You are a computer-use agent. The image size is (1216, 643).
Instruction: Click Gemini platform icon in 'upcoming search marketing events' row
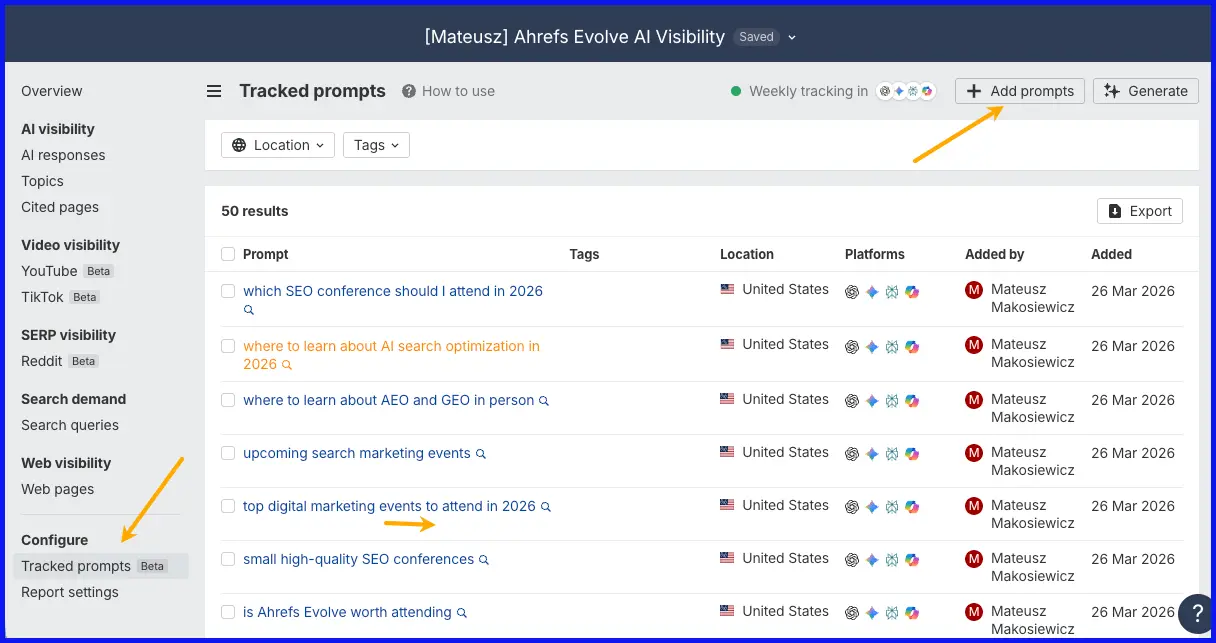pos(872,454)
